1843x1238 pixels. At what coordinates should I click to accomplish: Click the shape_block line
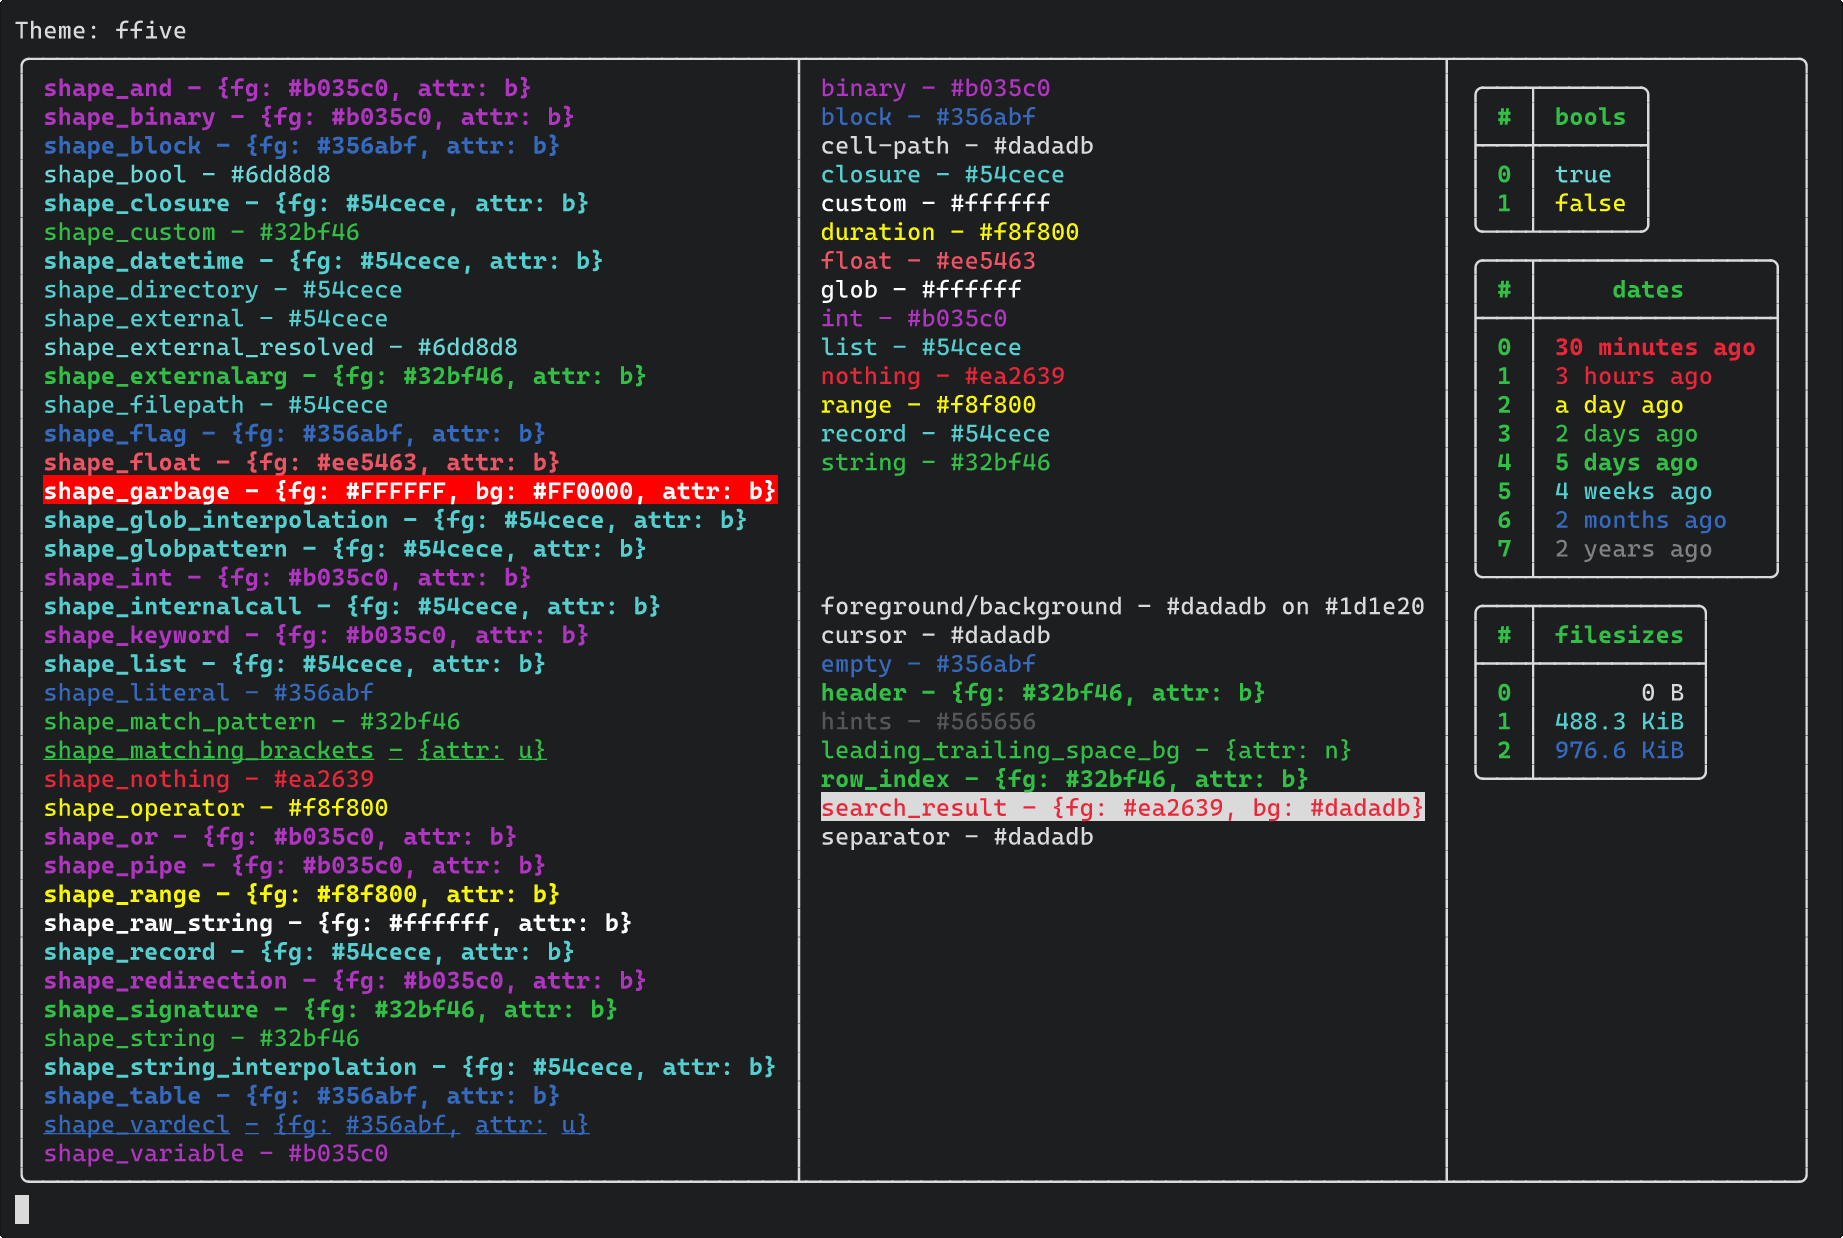pyautogui.click(x=301, y=146)
